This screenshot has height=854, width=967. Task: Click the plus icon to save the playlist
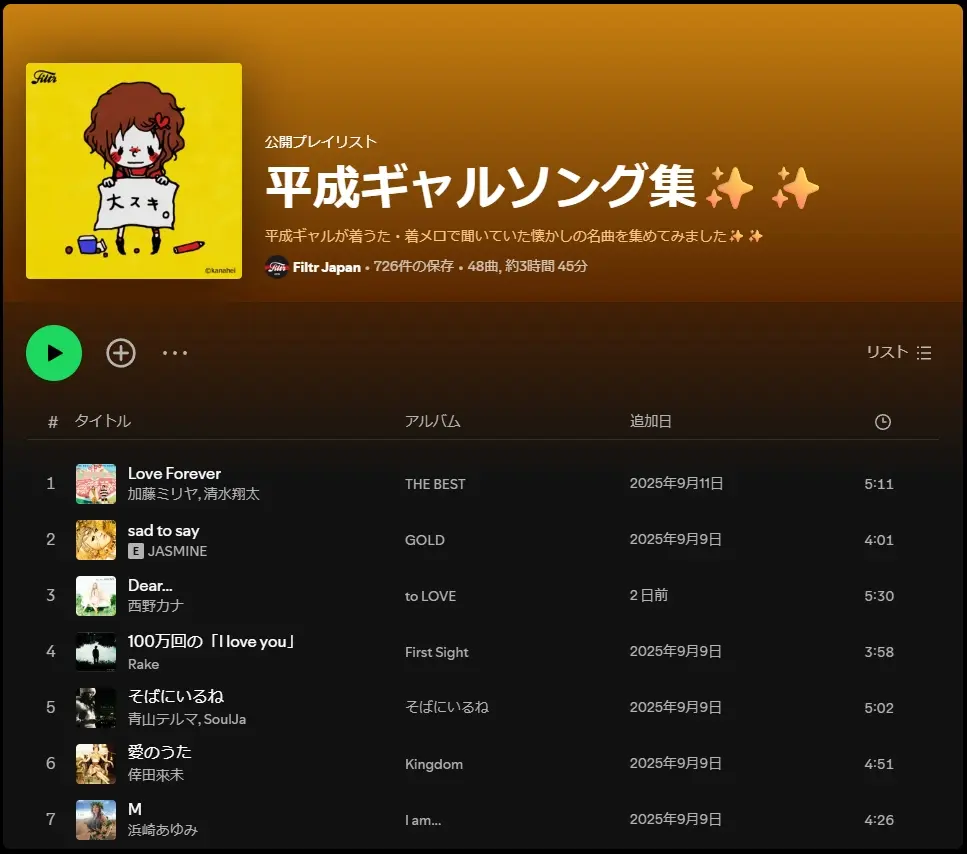pos(120,353)
